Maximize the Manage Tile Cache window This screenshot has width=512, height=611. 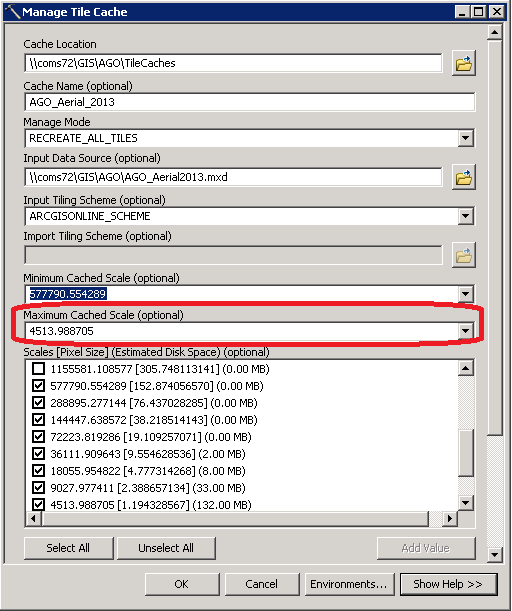[x=479, y=12]
